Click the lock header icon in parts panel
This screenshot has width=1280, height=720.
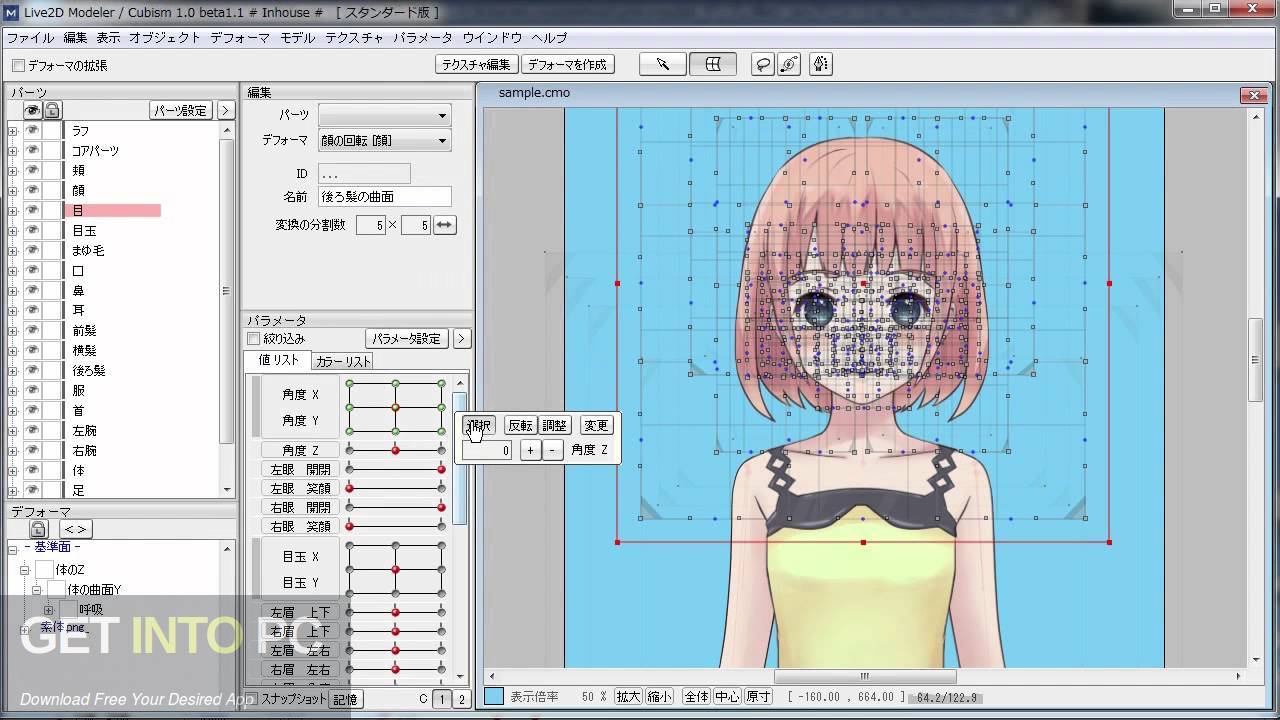(52, 111)
